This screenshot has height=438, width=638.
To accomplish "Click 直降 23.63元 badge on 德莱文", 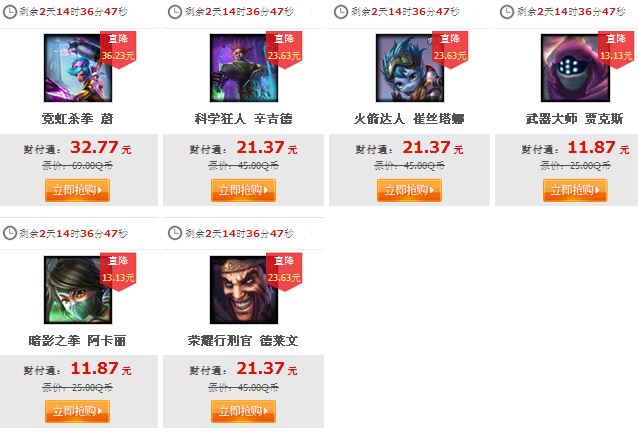I will click(x=284, y=272).
